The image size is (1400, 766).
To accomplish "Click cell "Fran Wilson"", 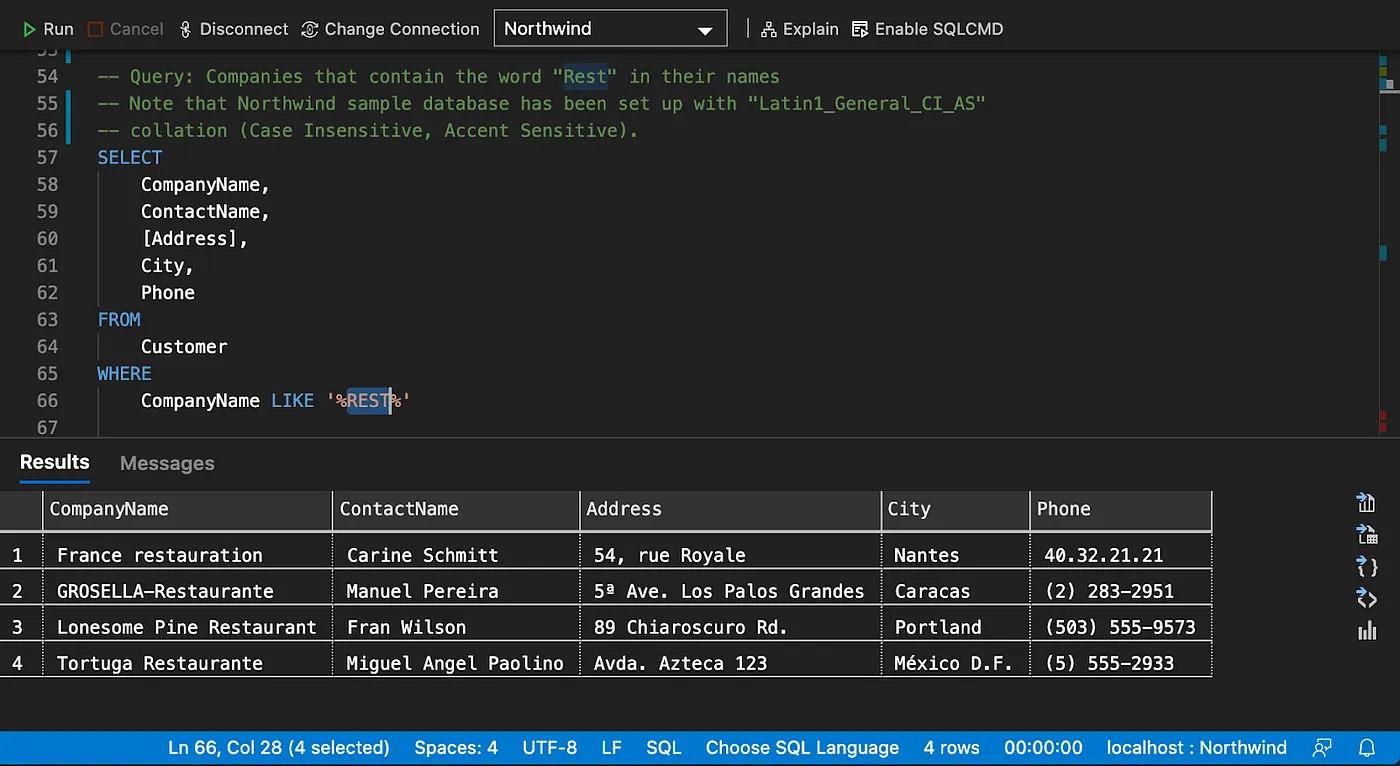I will pos(456,627).
